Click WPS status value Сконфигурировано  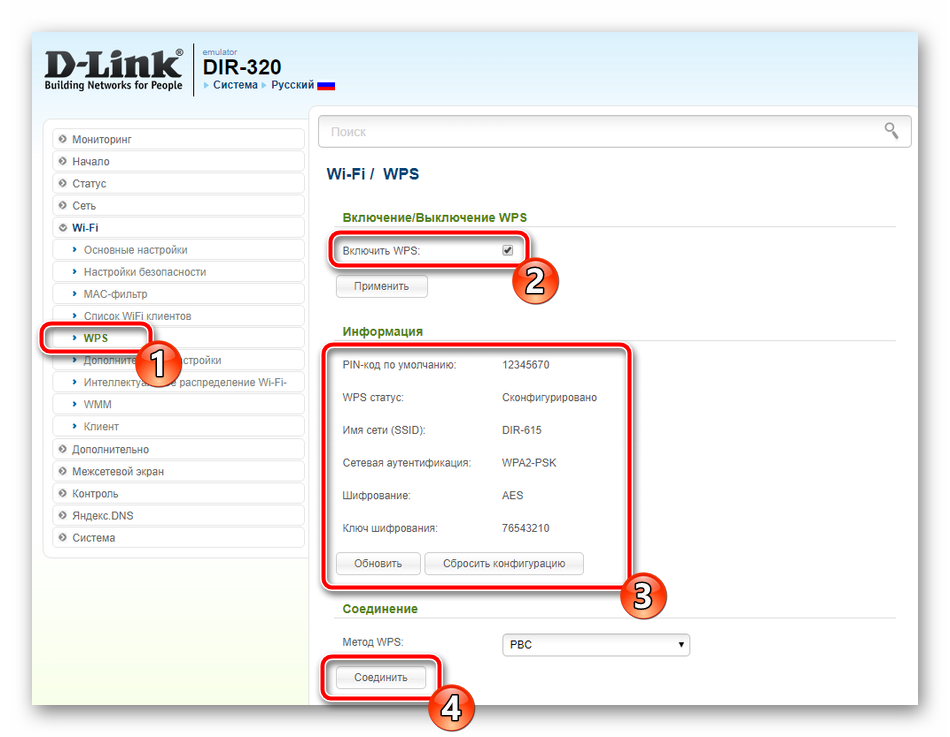coord(550,398)
